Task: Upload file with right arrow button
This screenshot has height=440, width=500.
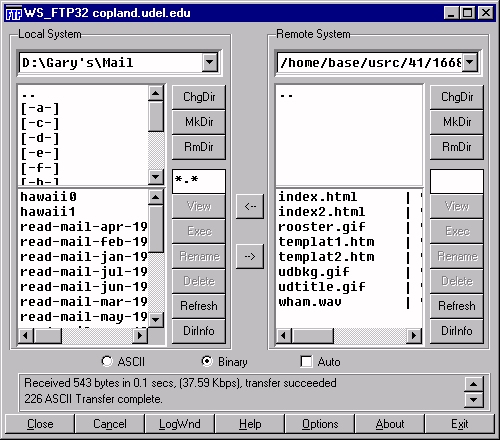Action: tap(250, 256)
